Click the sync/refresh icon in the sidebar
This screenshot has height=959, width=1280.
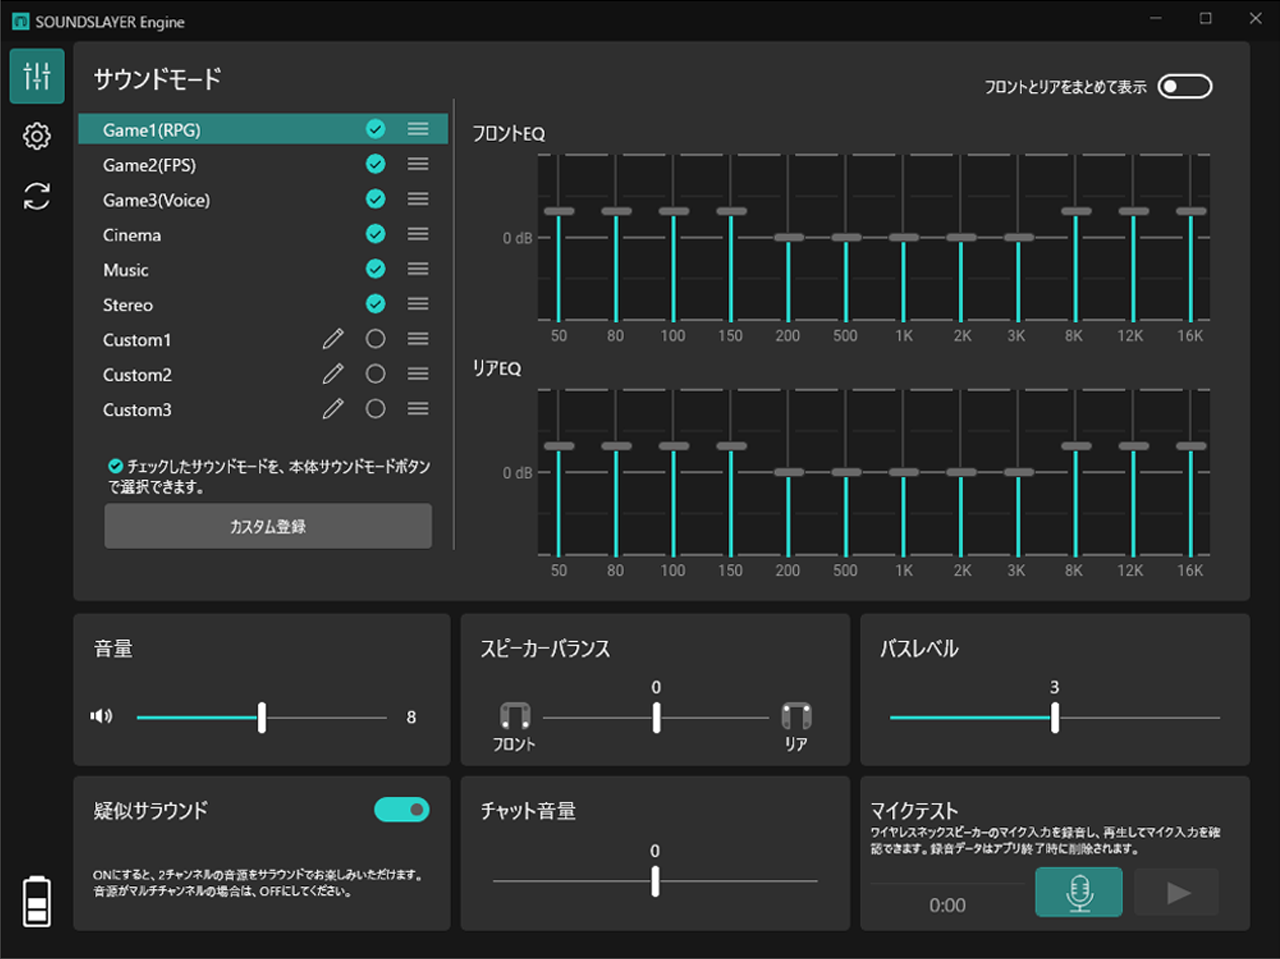tap(36, 197)
